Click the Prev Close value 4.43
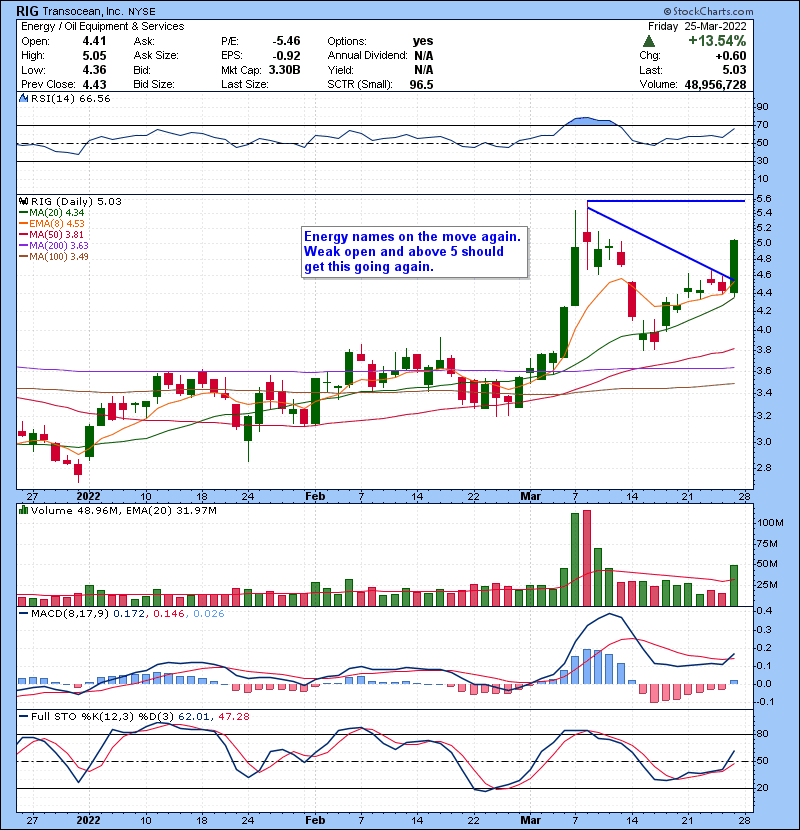This screenshot has width=800, height=830. [x=94, y=85]
